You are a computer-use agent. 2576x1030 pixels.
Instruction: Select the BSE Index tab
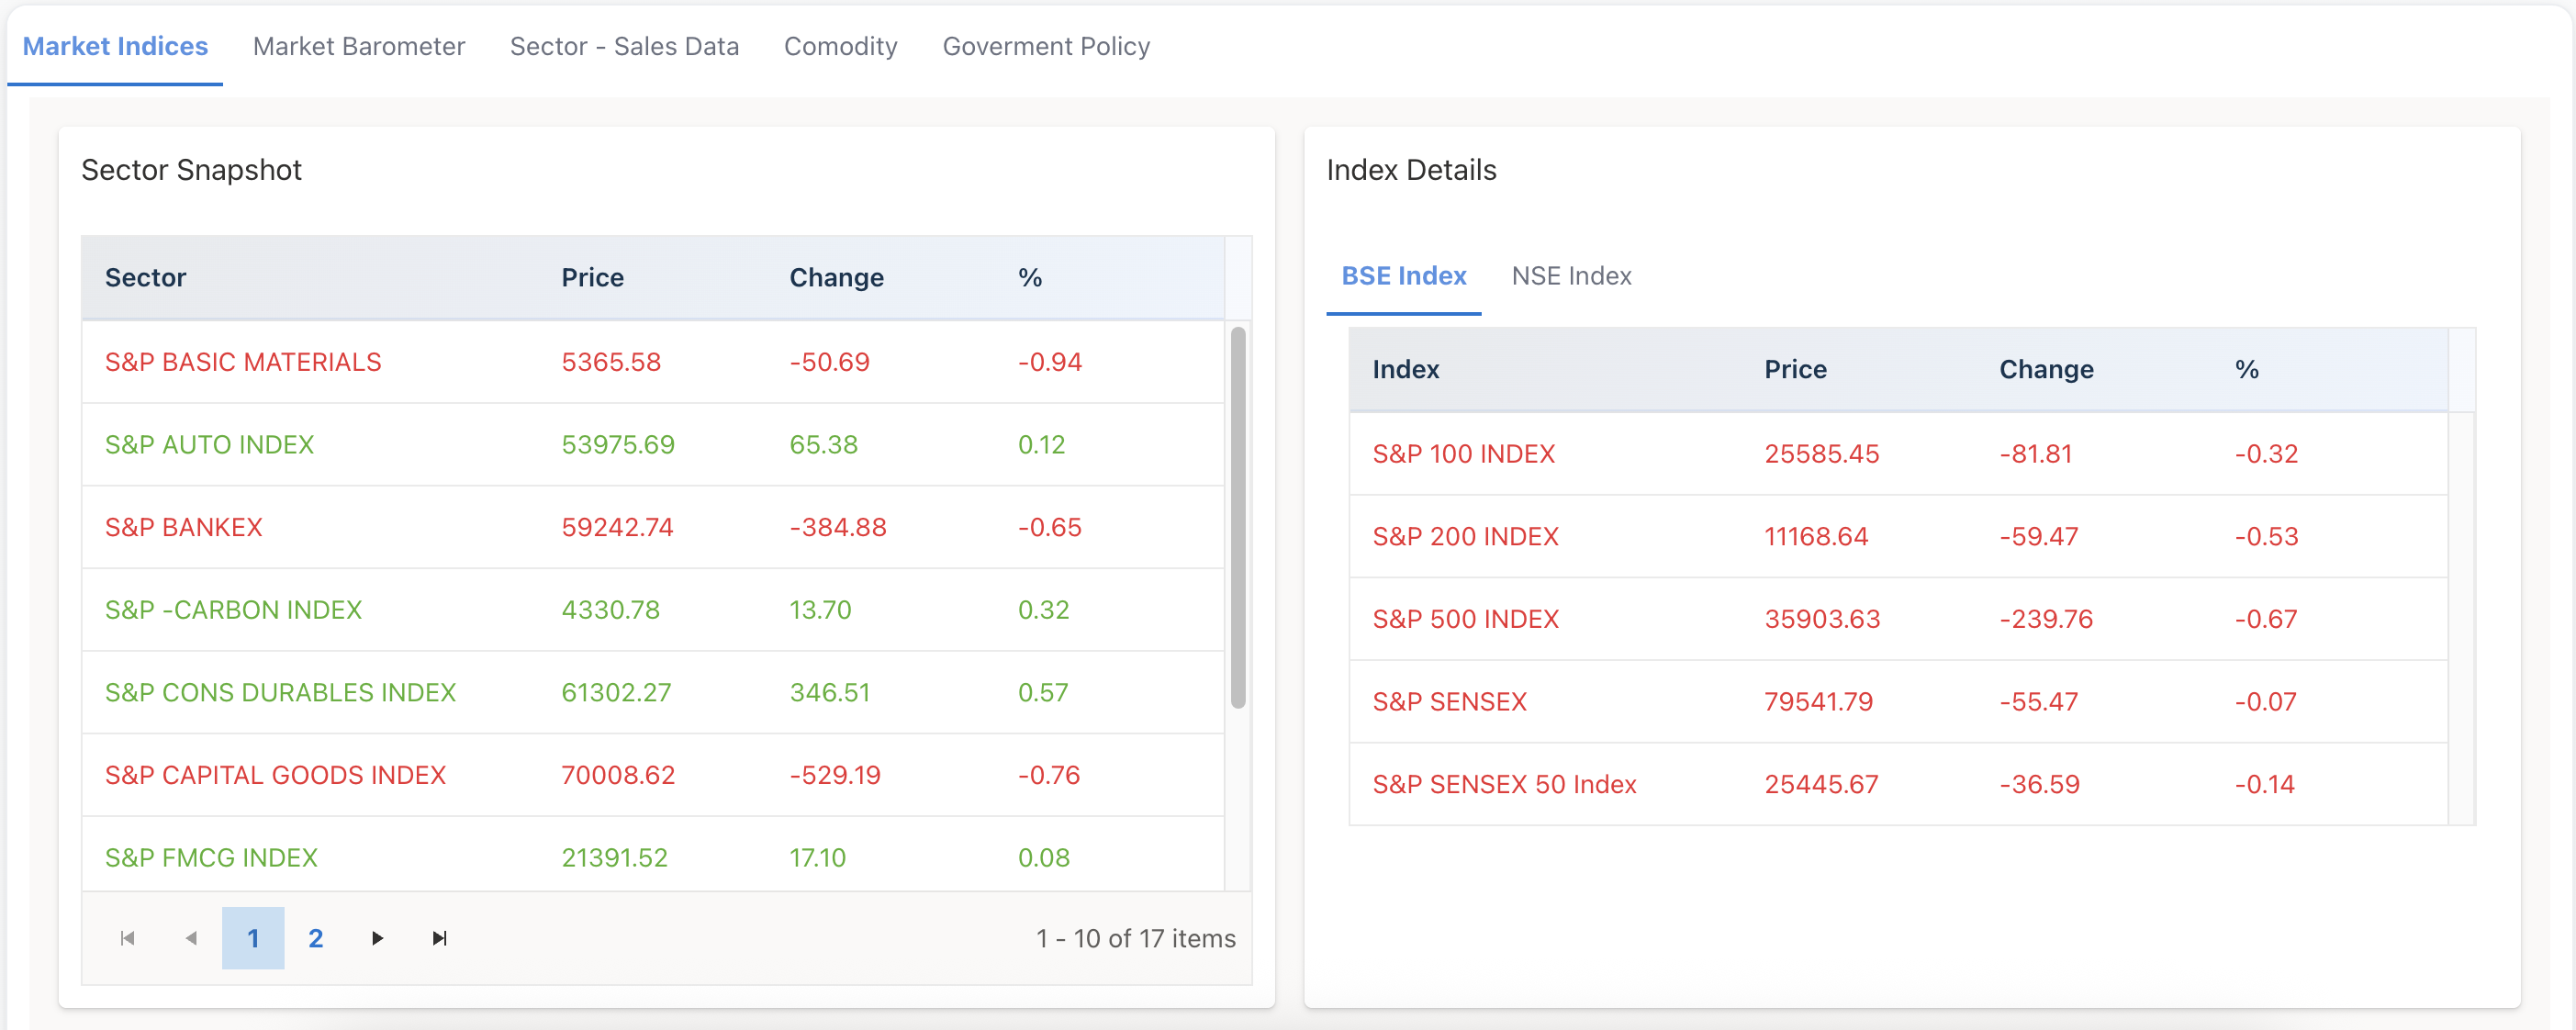(1403, 276)
